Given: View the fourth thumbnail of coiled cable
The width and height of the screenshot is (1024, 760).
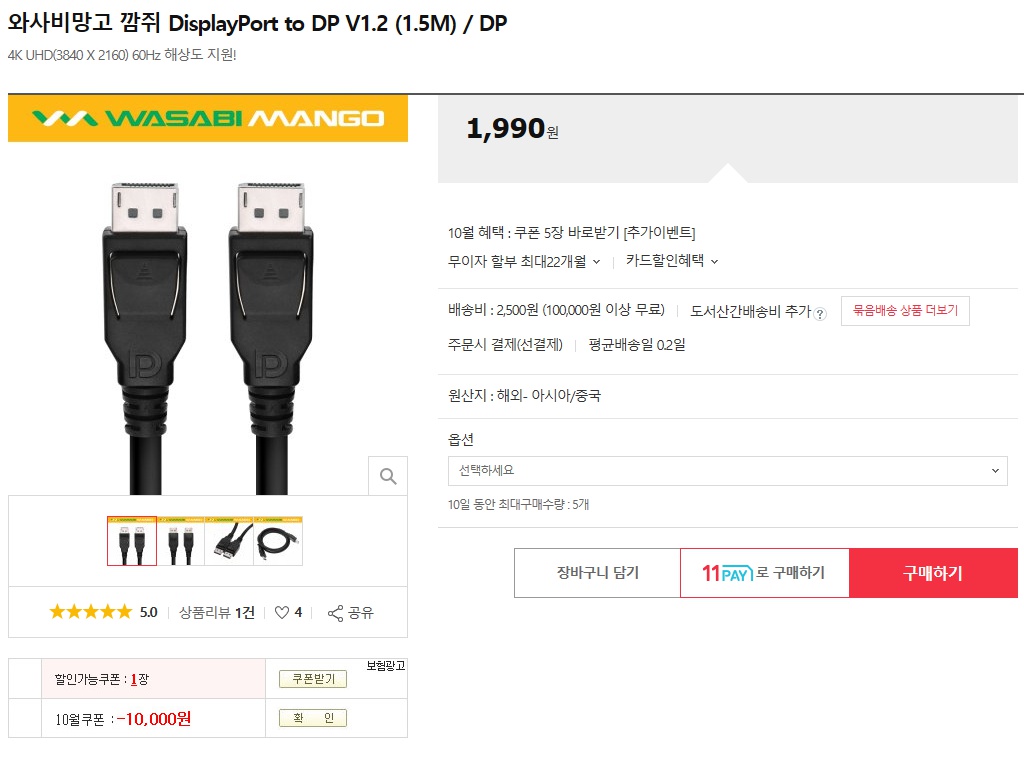Looking at the screenshot, I should click(278, 541).
